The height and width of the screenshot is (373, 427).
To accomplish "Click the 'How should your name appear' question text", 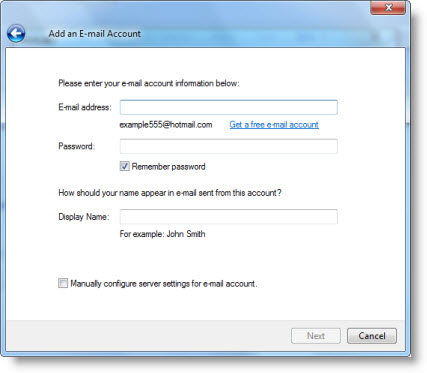I will pyautogui.click(x=170, y=193).
